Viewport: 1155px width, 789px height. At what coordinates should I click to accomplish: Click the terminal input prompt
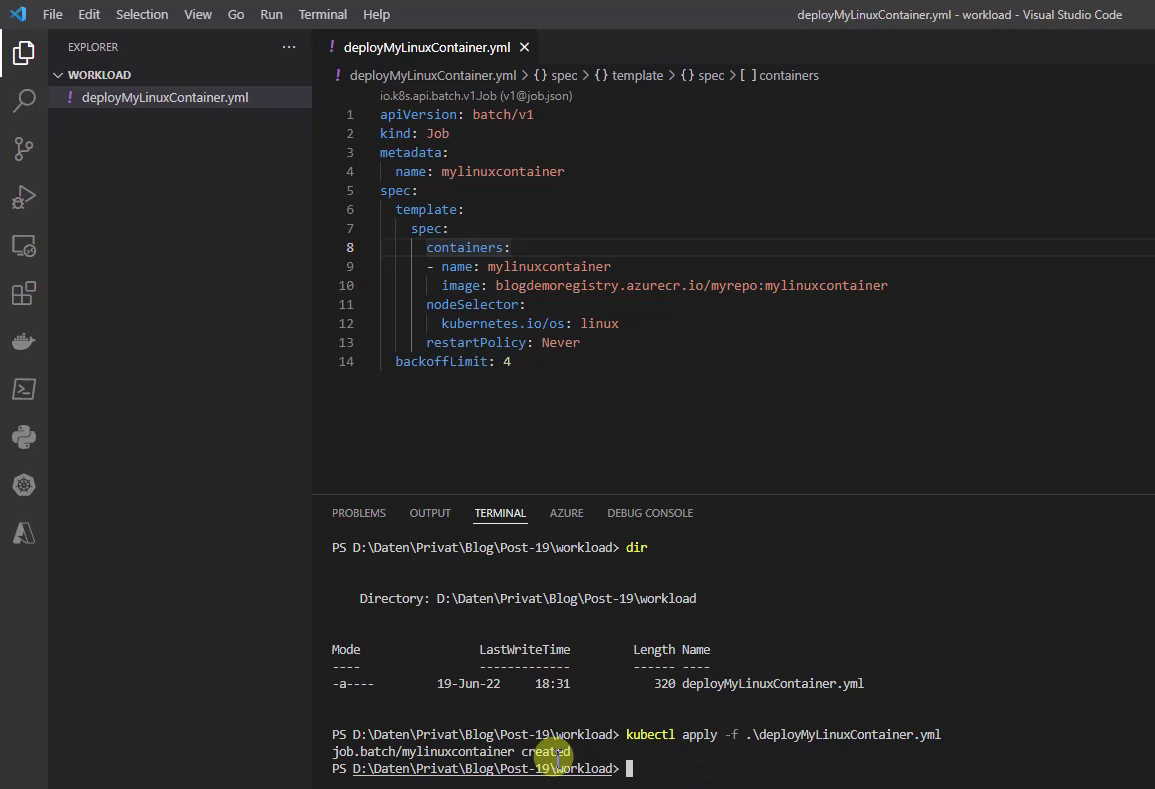tap(700, 768)
